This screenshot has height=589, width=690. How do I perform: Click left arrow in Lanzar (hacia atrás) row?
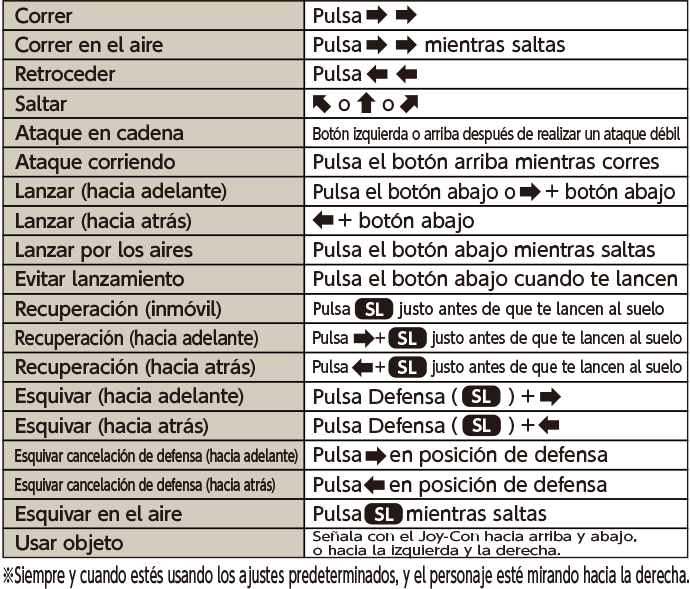point(323,221)
